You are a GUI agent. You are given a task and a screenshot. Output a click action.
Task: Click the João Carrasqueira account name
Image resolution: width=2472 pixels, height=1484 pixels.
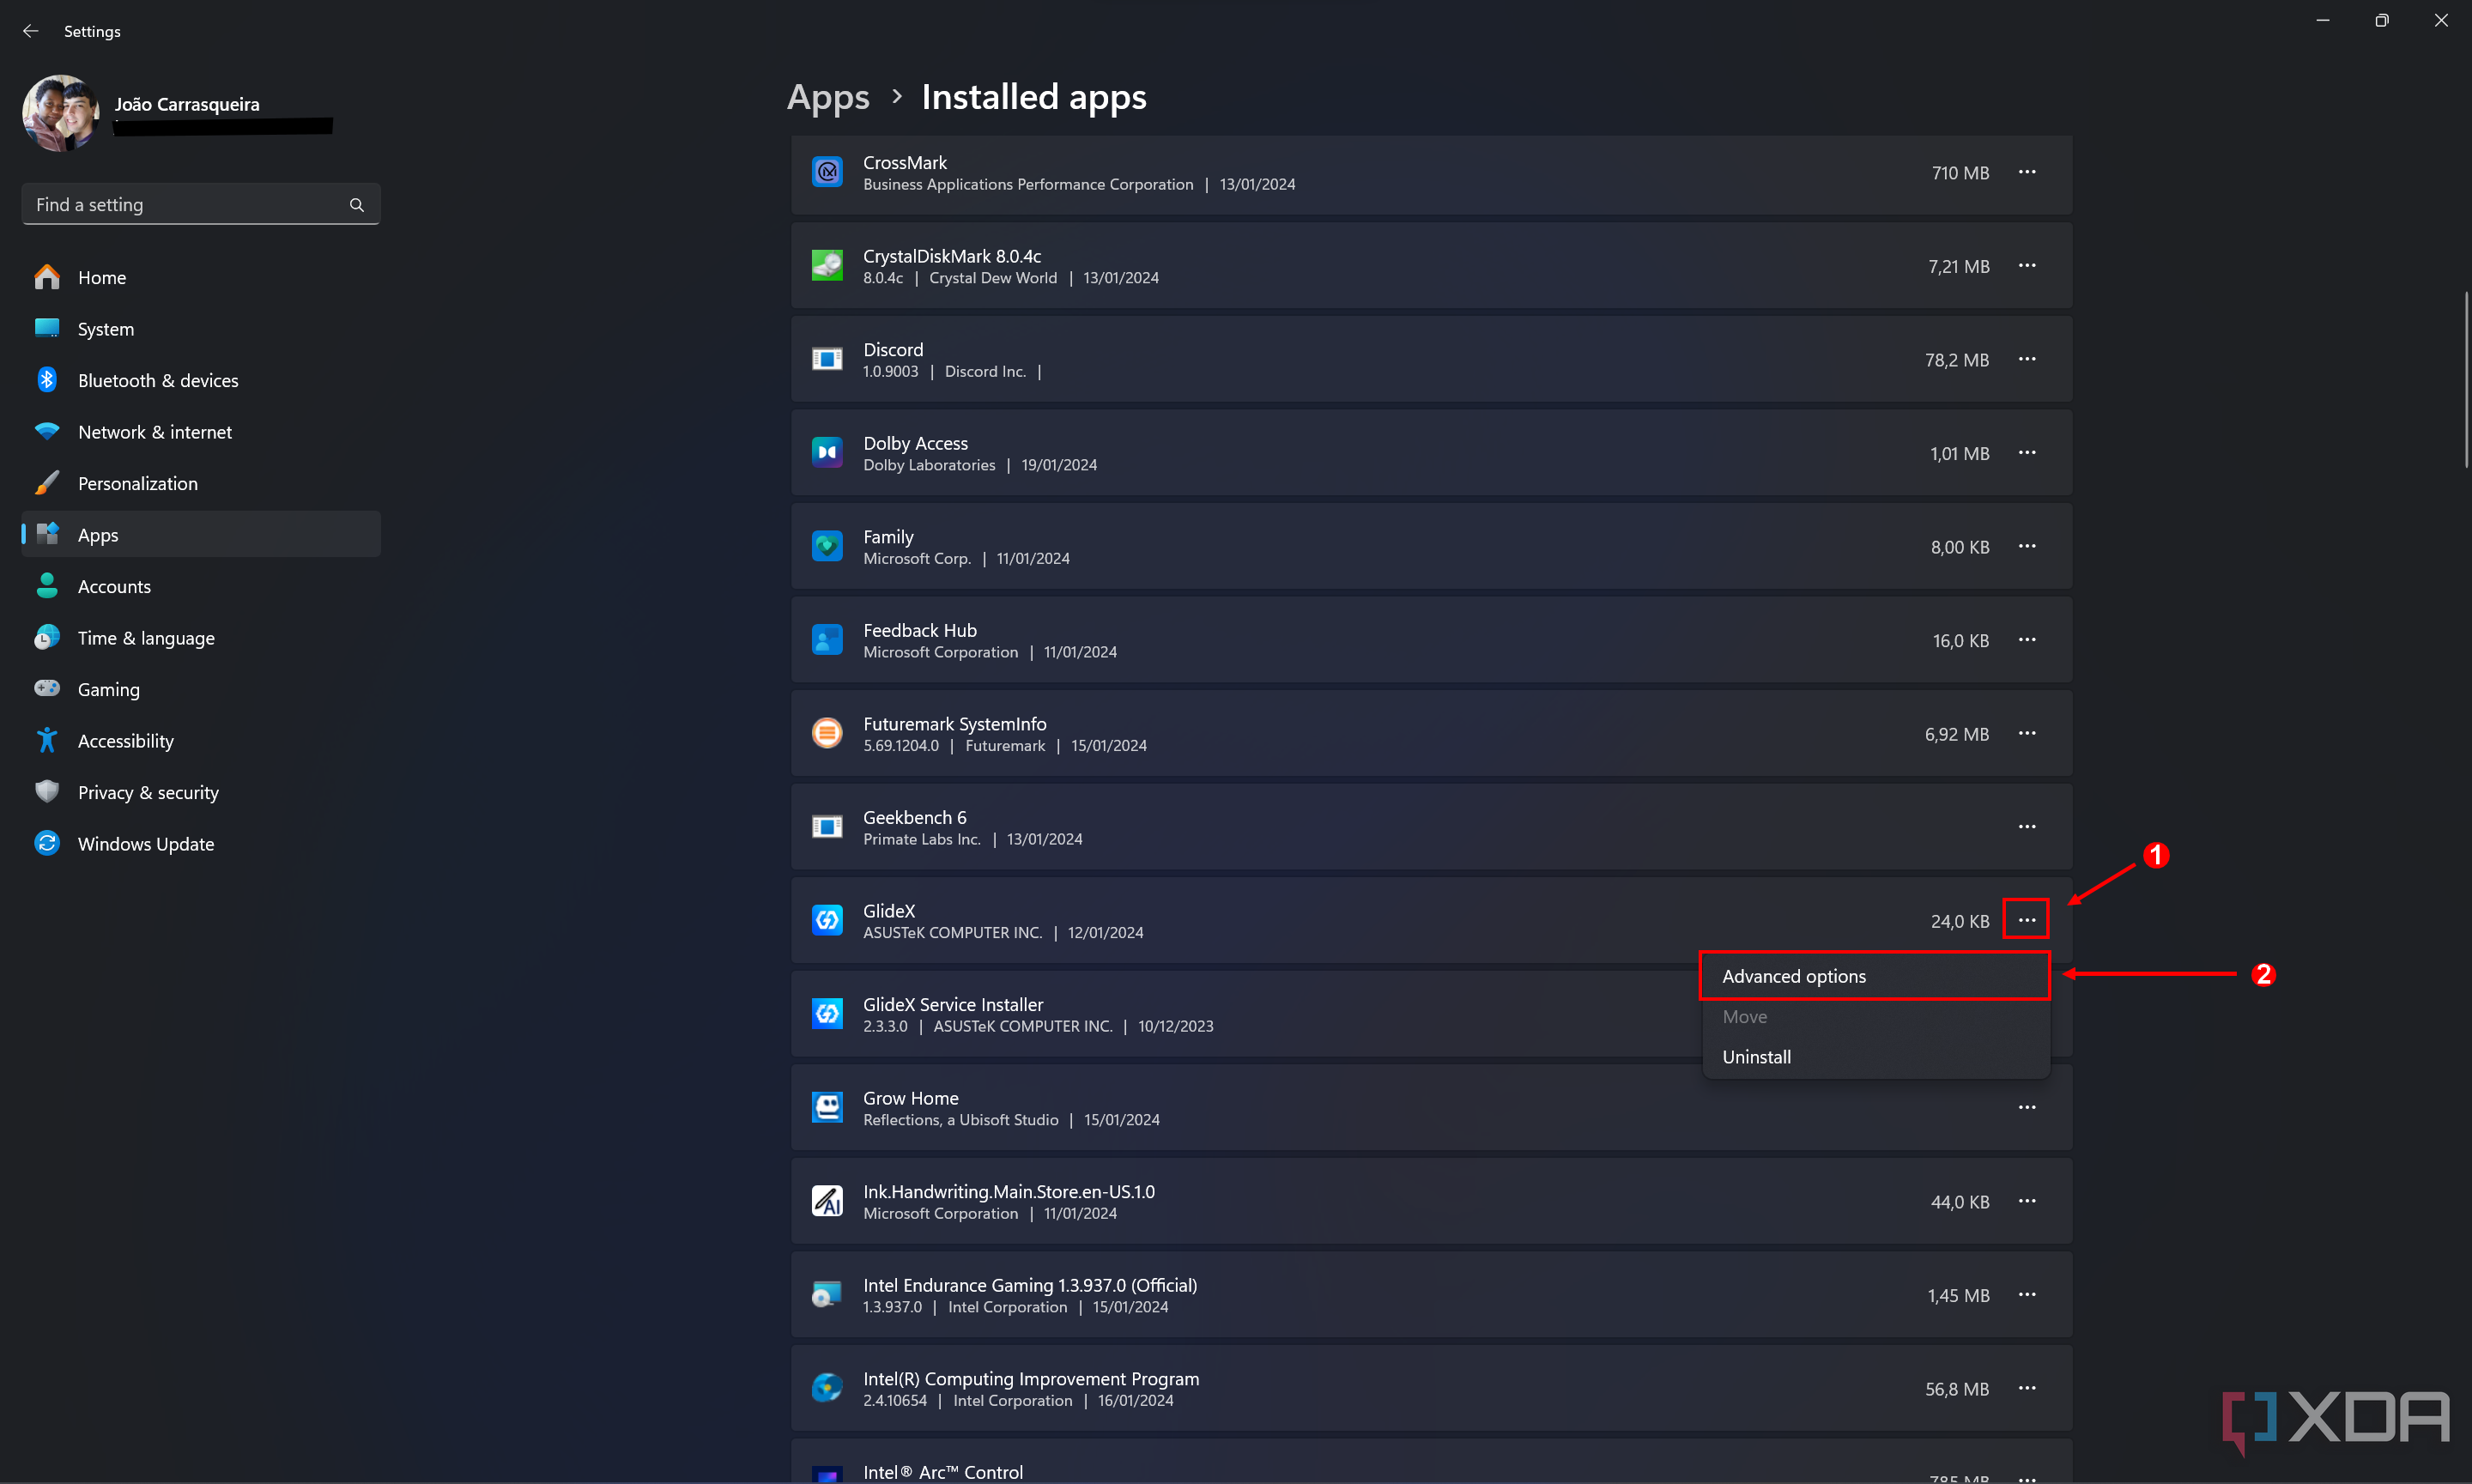pos(187,104)
